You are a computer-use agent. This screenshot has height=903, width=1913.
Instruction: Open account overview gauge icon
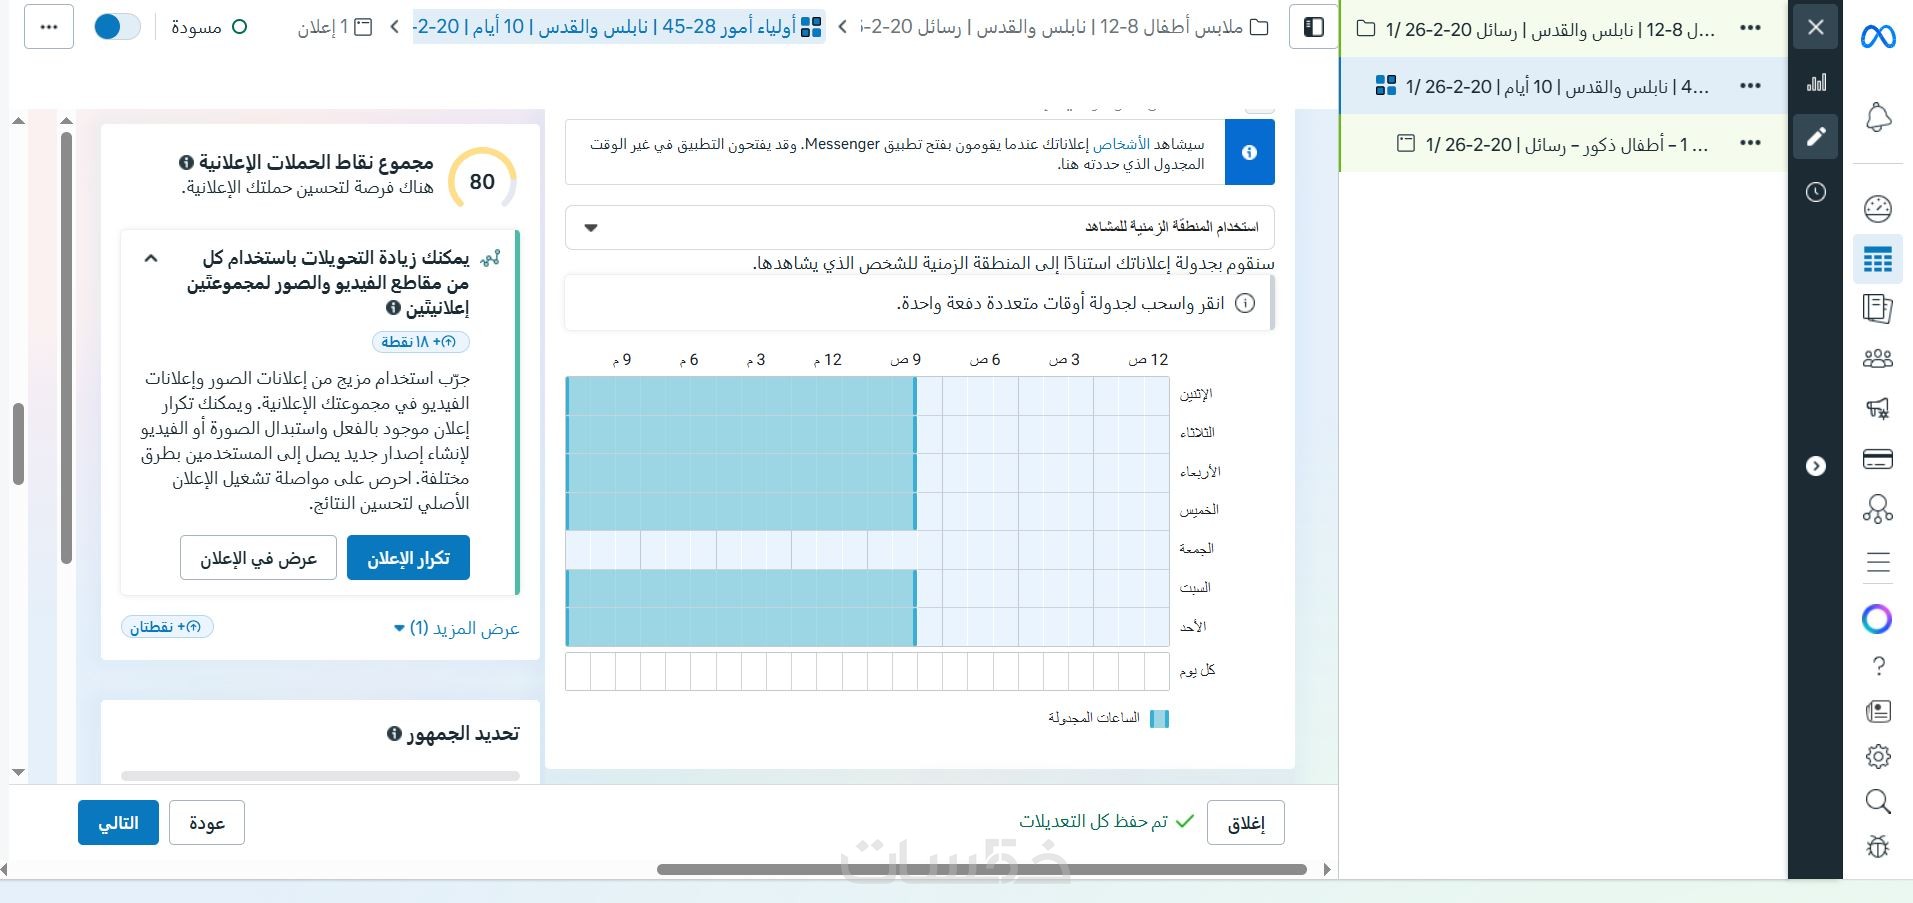point(1878,208)
